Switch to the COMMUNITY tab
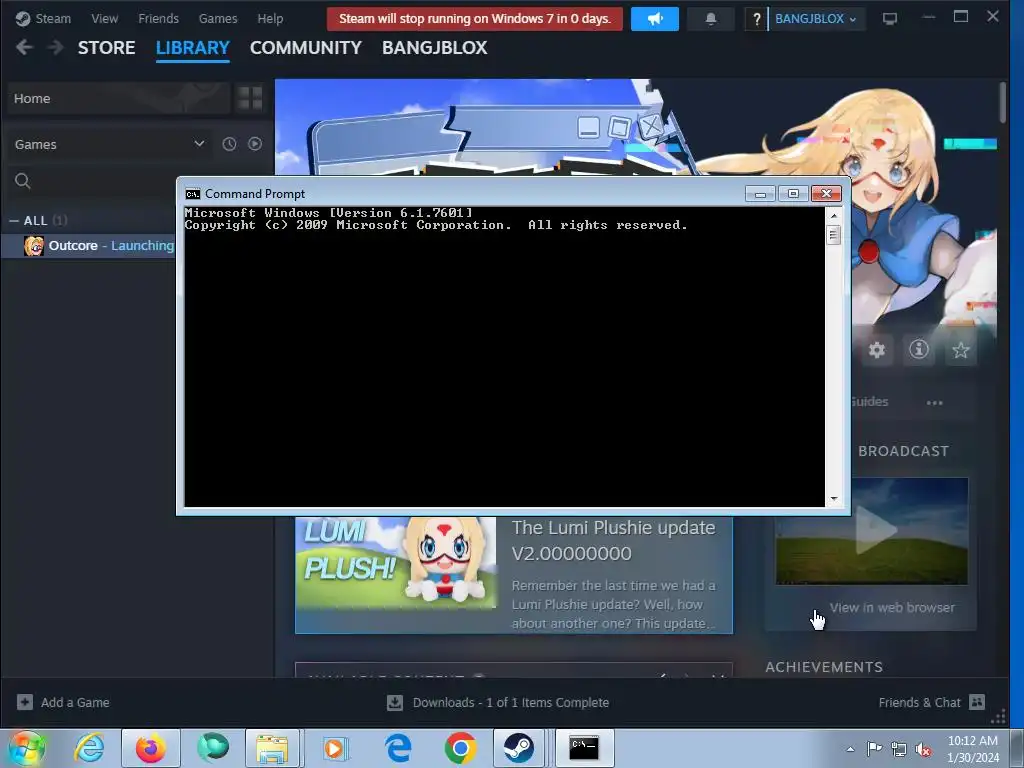The height and width of the screenshot is (768, 1024). pos(306,48)
